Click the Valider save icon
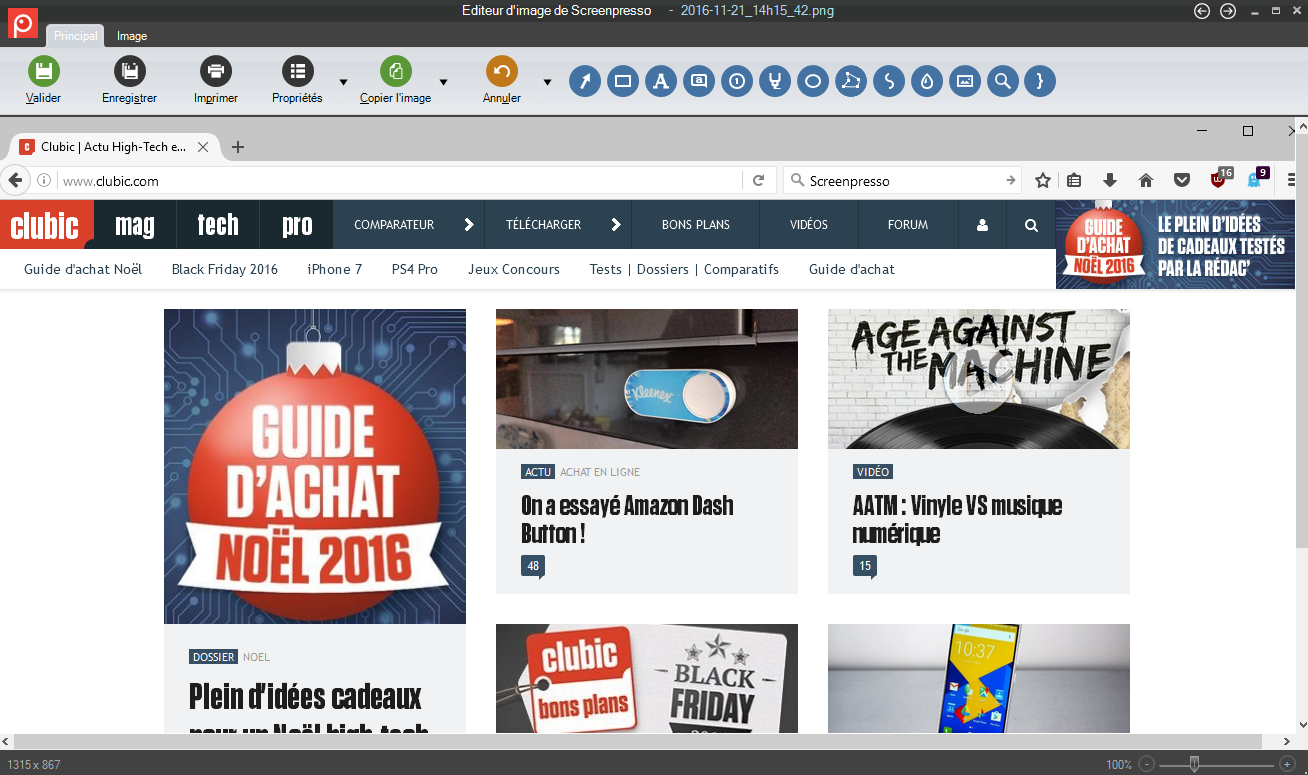The image size is (1308, 775). coord(43,71)
